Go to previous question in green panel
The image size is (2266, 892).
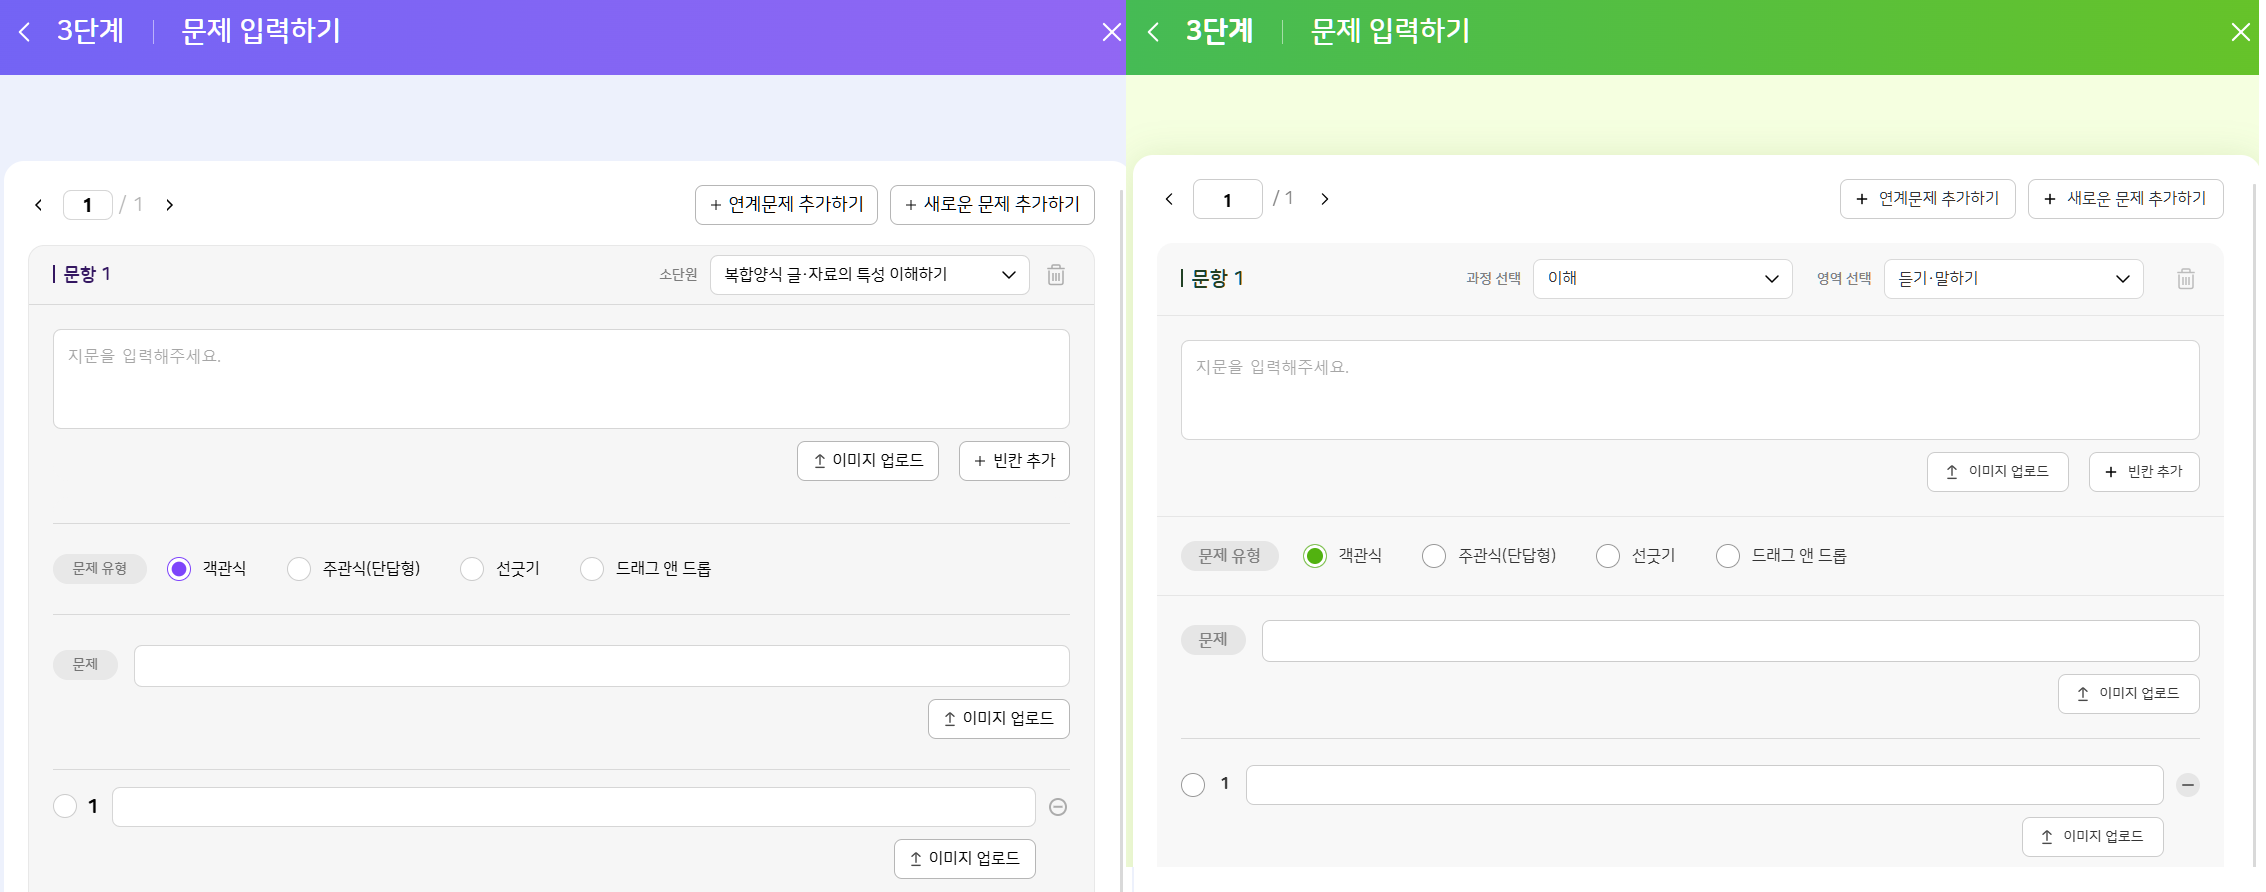1169,199
